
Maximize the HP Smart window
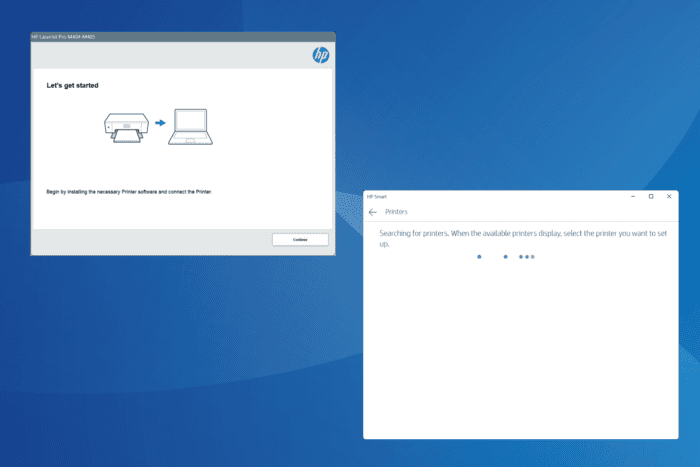[x=651, y=196]
